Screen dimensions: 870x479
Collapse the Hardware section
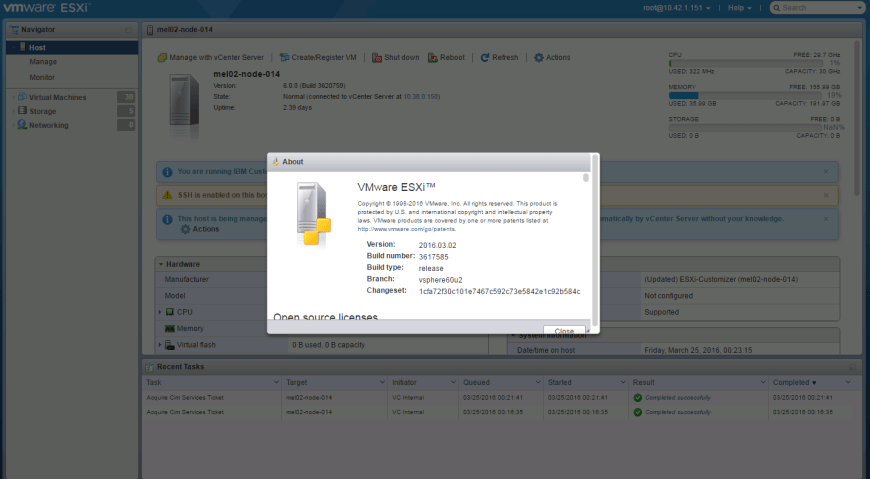[x=161, y=264]
